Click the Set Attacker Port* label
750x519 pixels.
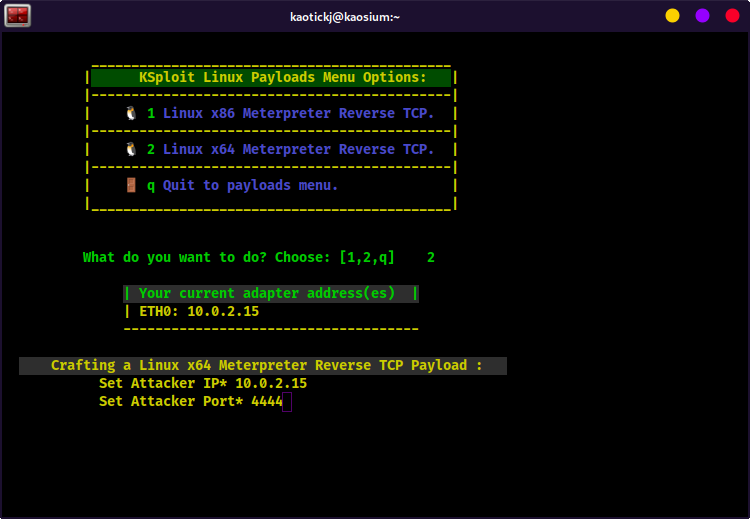[171, 401]
